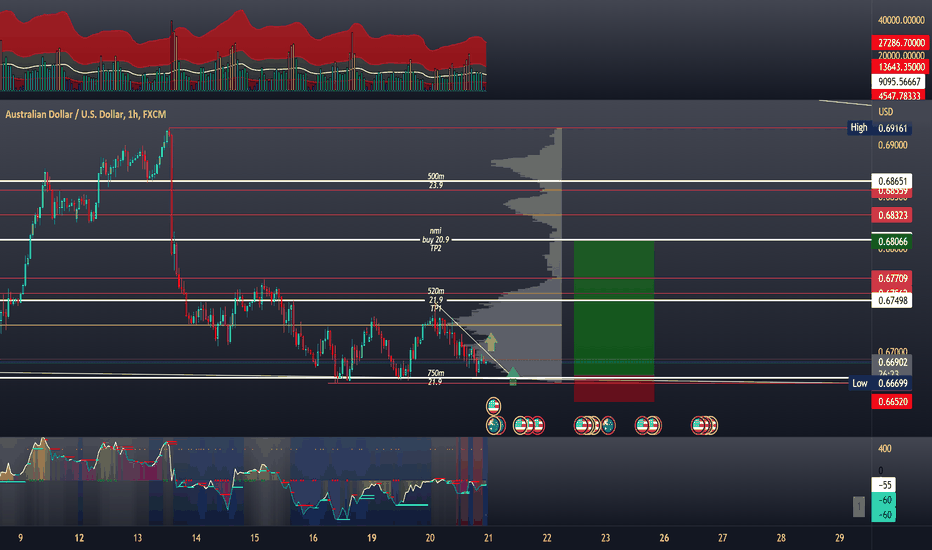Click the lone Australian flag event icon near date 23
This screenshot has height=550, width=932.
[x=607, y=425]
